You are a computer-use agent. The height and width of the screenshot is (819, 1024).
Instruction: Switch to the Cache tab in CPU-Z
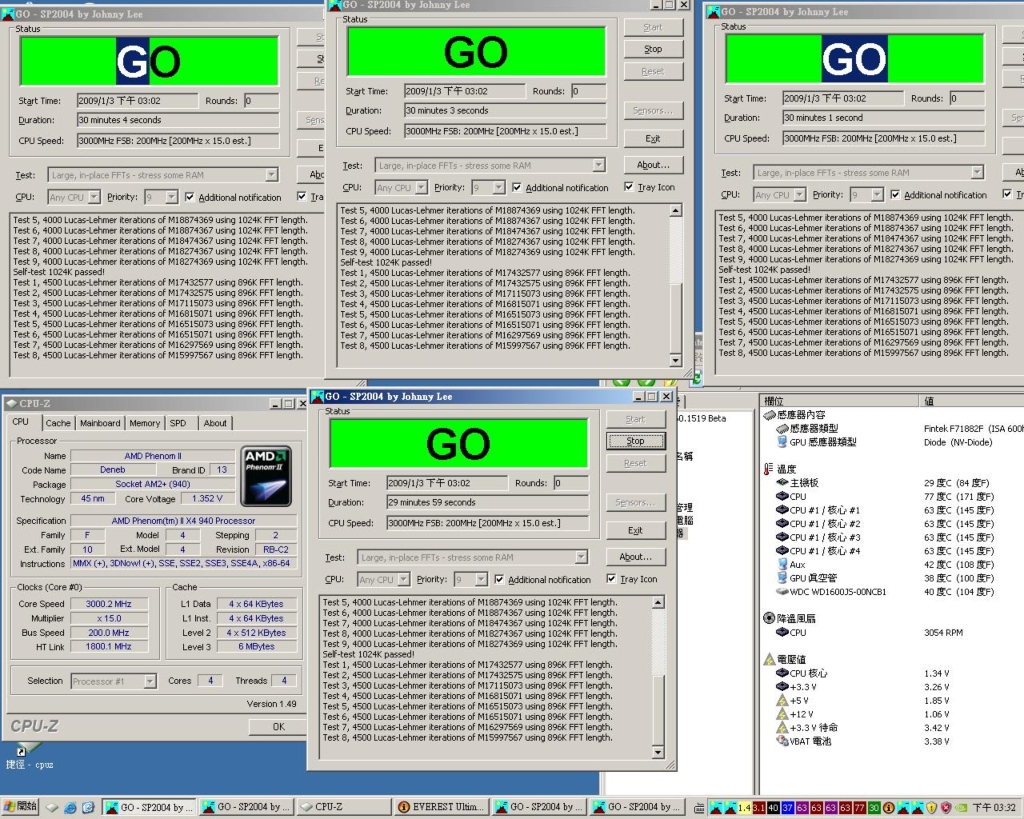(x=58, y=423)
